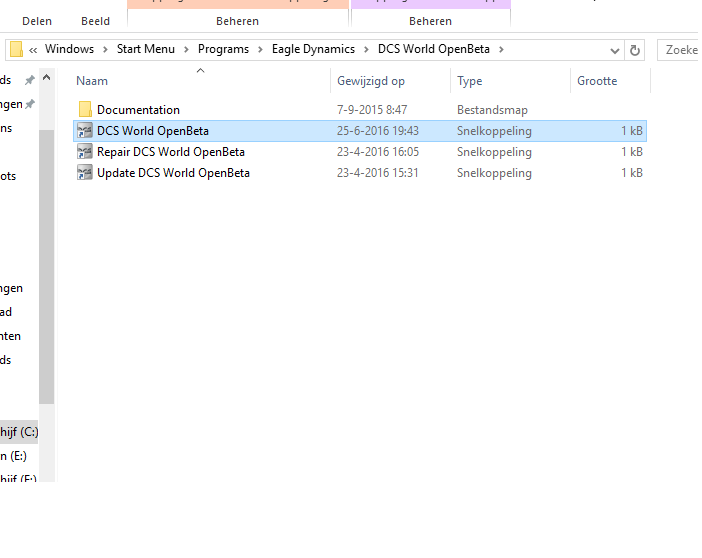Open the Beeld ribbon tab
Image resolution: width=702 pixels, height=558 pixels.
pyautogui.click(x=95, y=21)
